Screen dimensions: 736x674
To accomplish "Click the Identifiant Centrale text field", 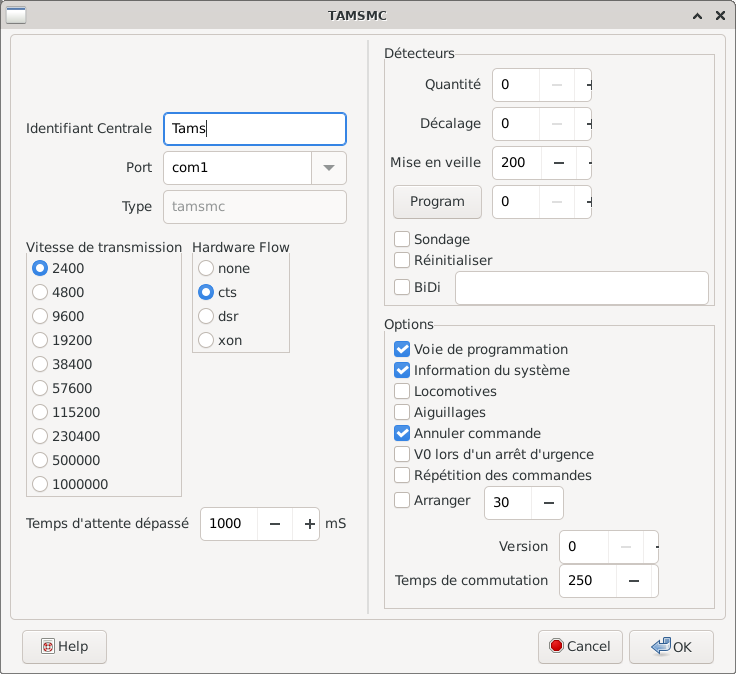I will coord(254,128).
